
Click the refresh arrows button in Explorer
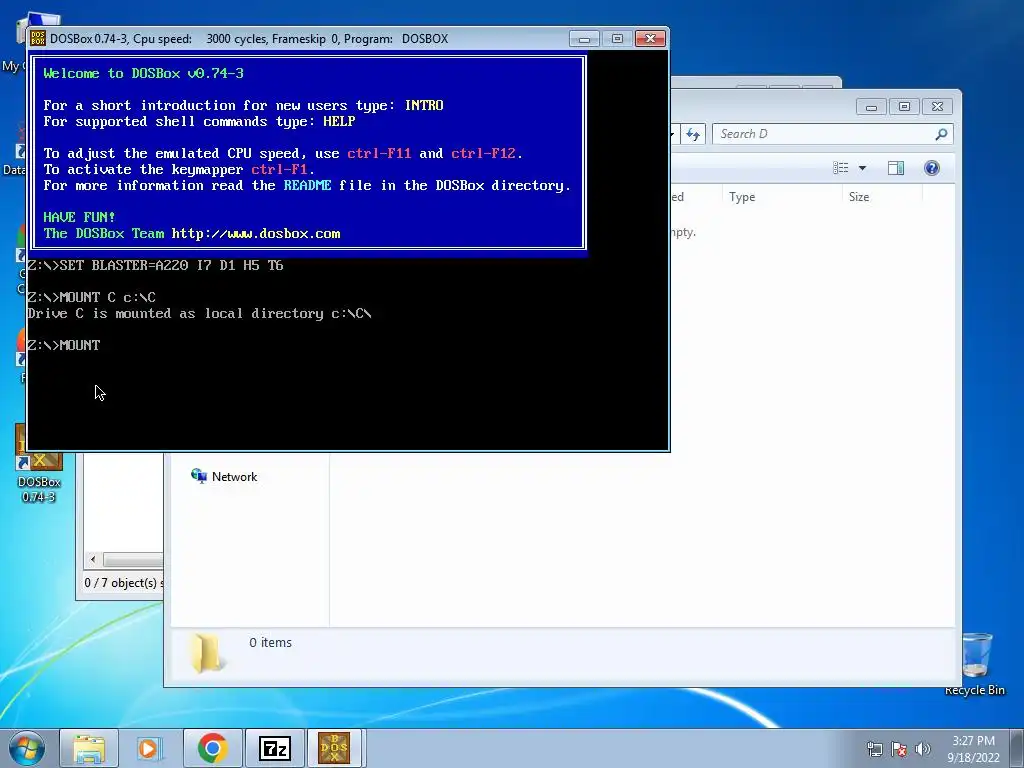[693, 135]
